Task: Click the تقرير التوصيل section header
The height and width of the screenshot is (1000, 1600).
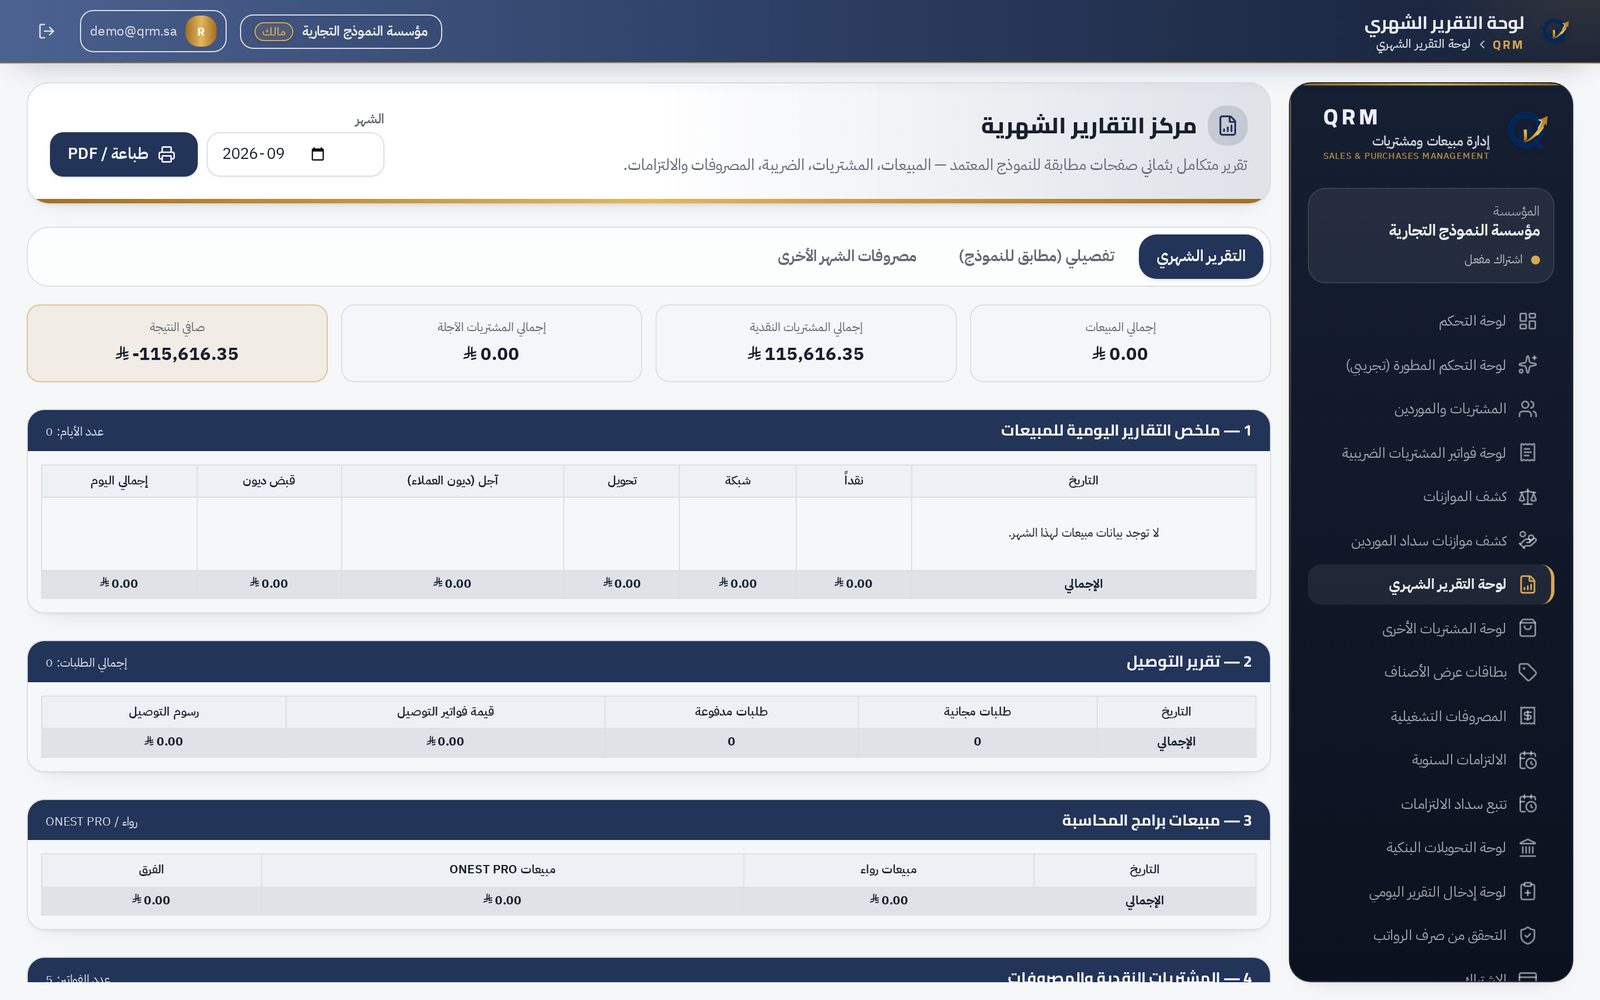Action: pos(649,662)
